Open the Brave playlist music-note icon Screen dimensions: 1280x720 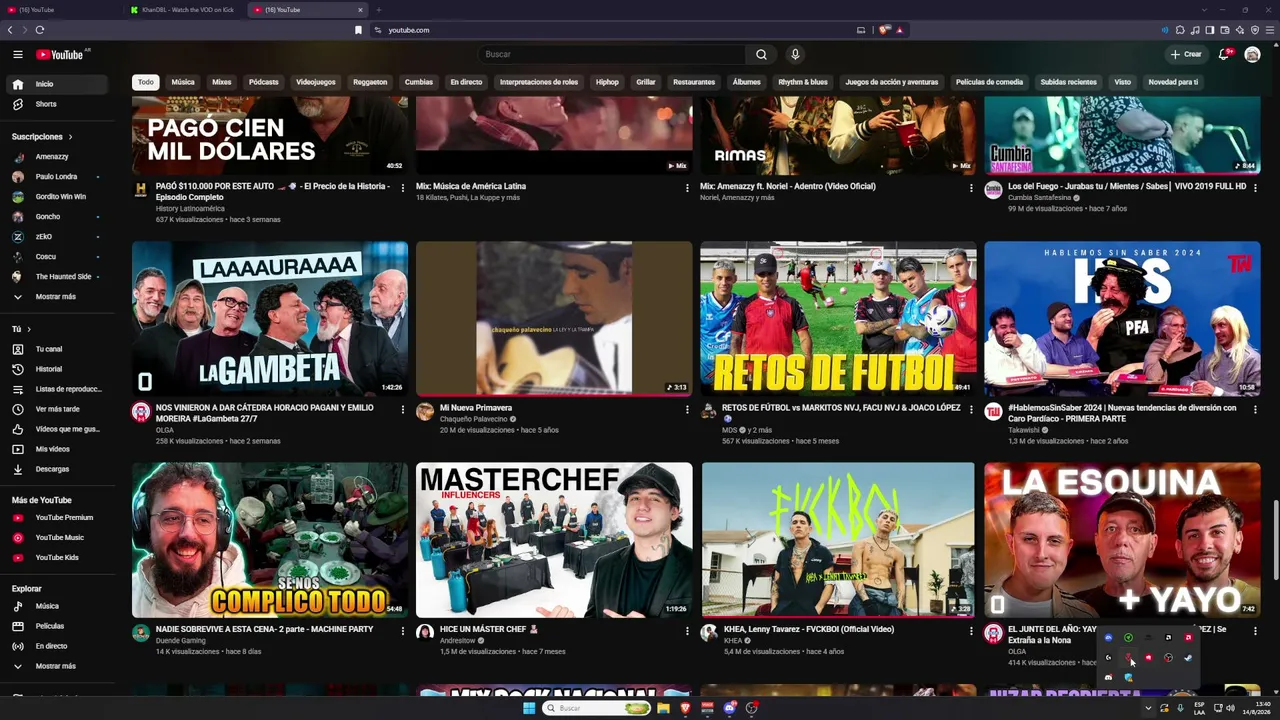coord(1195,30)
